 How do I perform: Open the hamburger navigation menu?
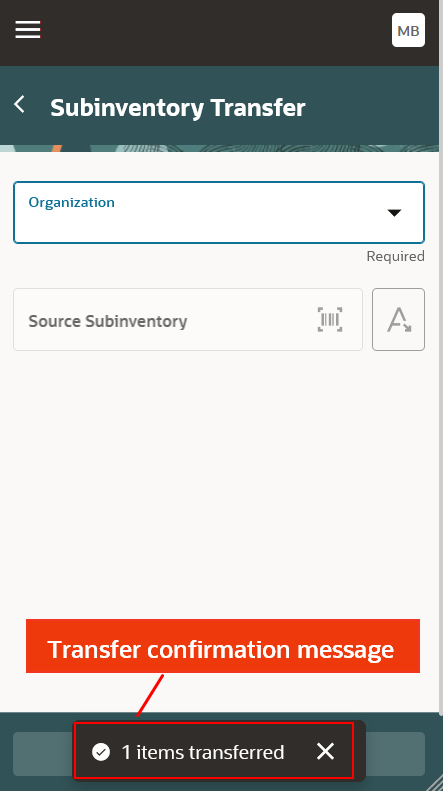(27, 30)
